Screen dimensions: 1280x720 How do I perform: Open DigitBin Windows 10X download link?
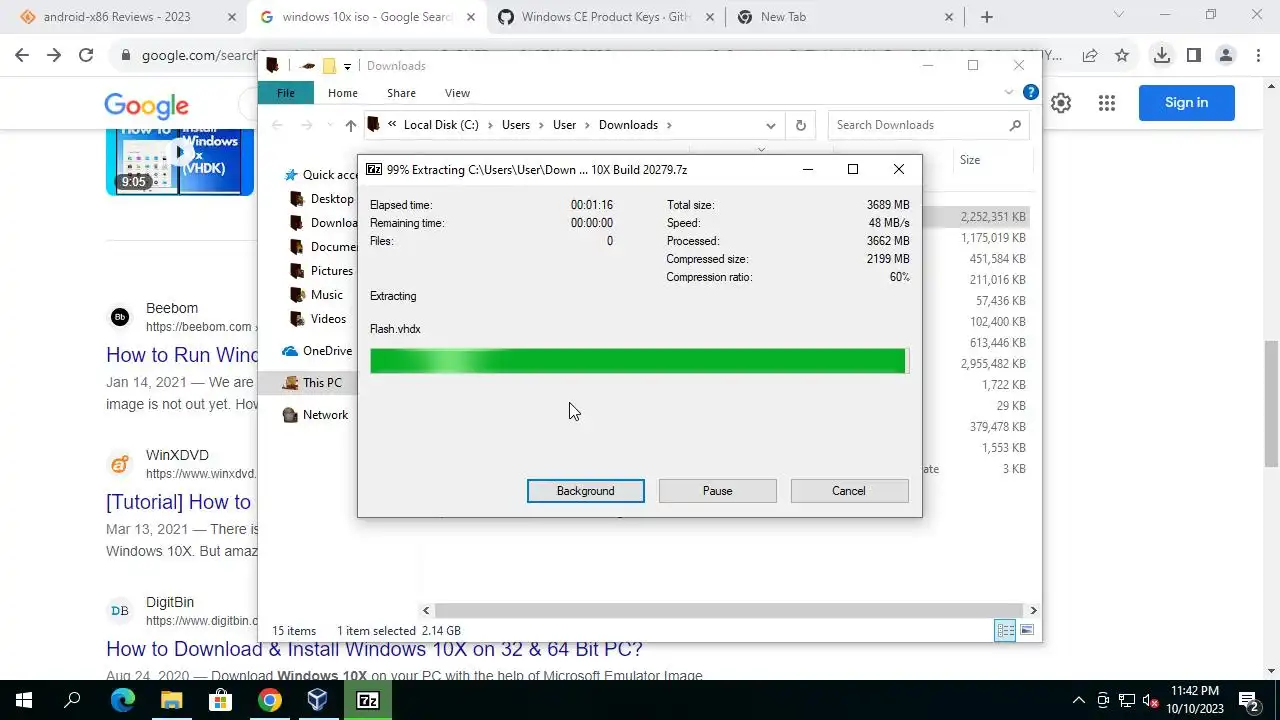pos(374,649)
